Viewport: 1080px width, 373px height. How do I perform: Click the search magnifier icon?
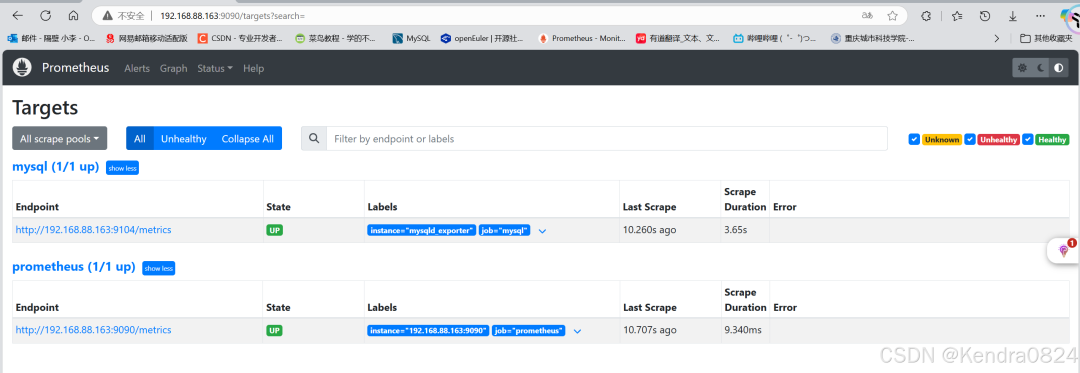314,138
